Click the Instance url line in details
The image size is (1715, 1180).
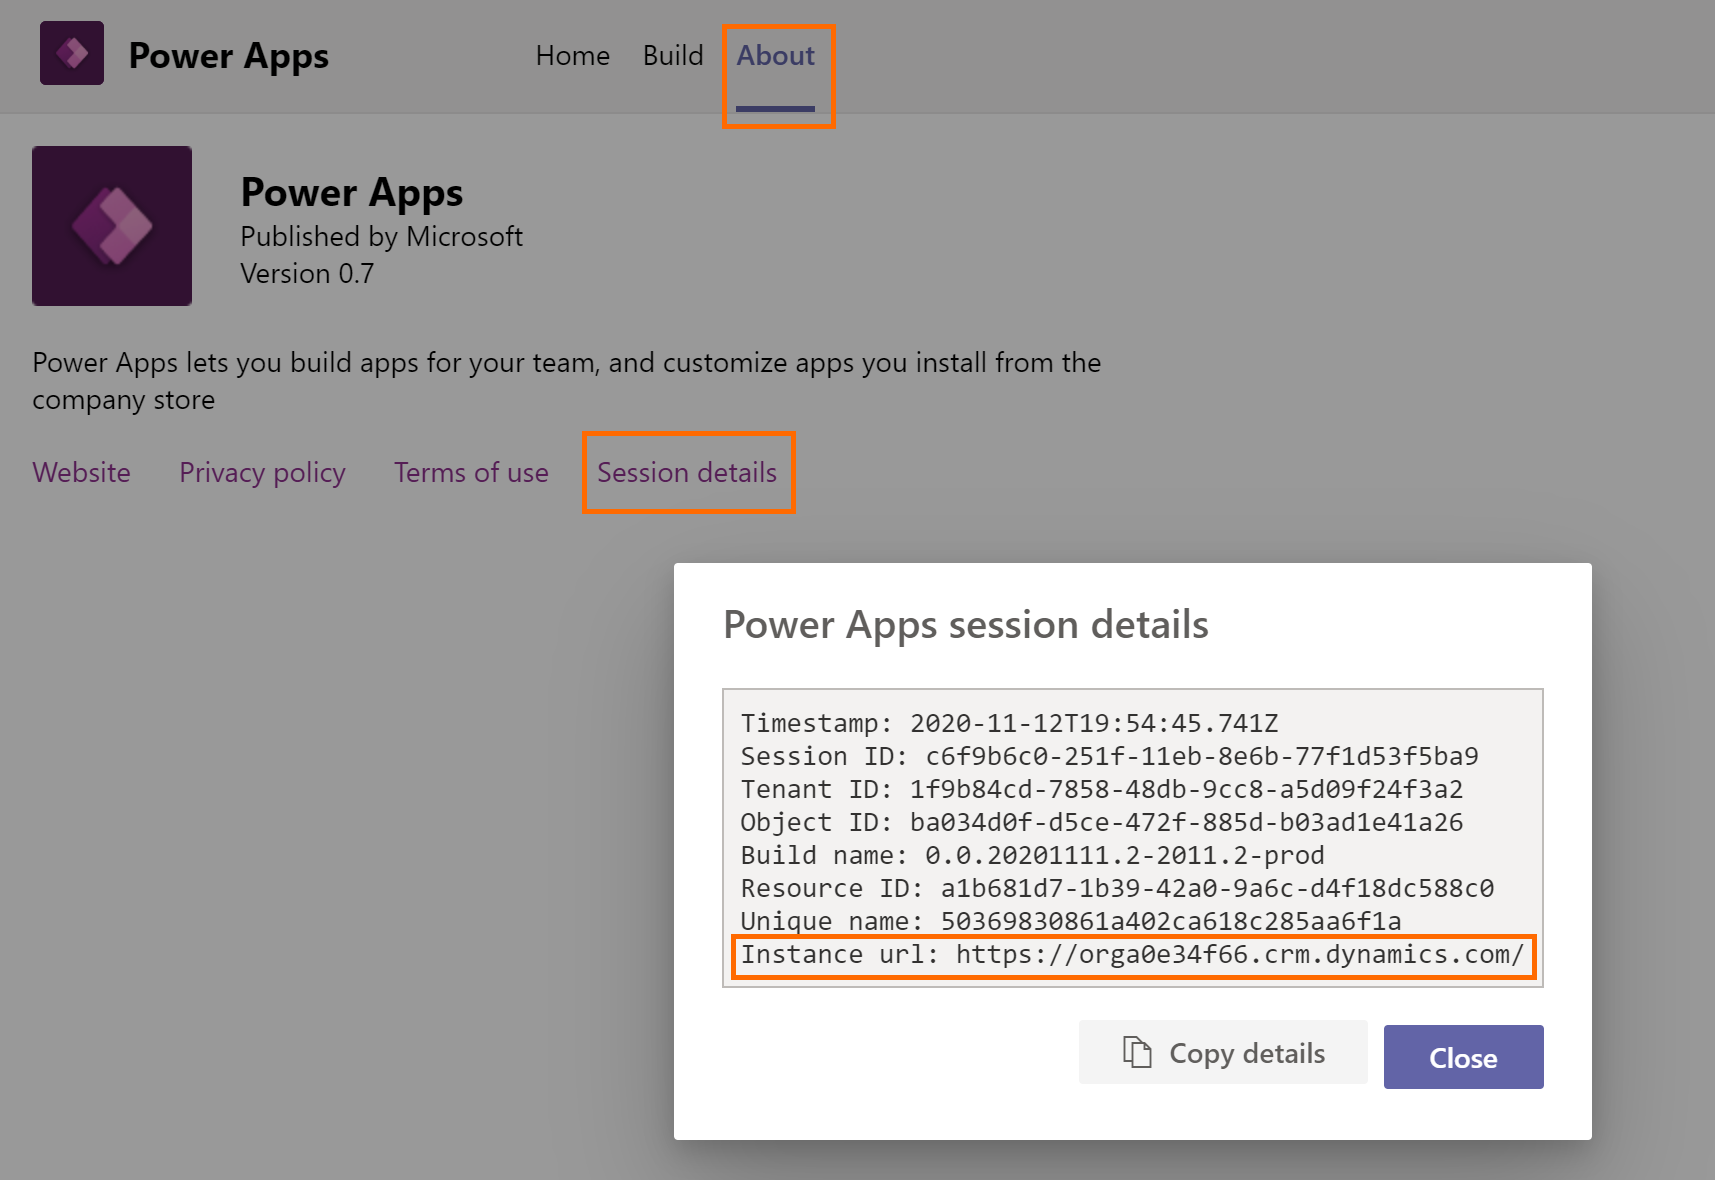[1133, 955]
